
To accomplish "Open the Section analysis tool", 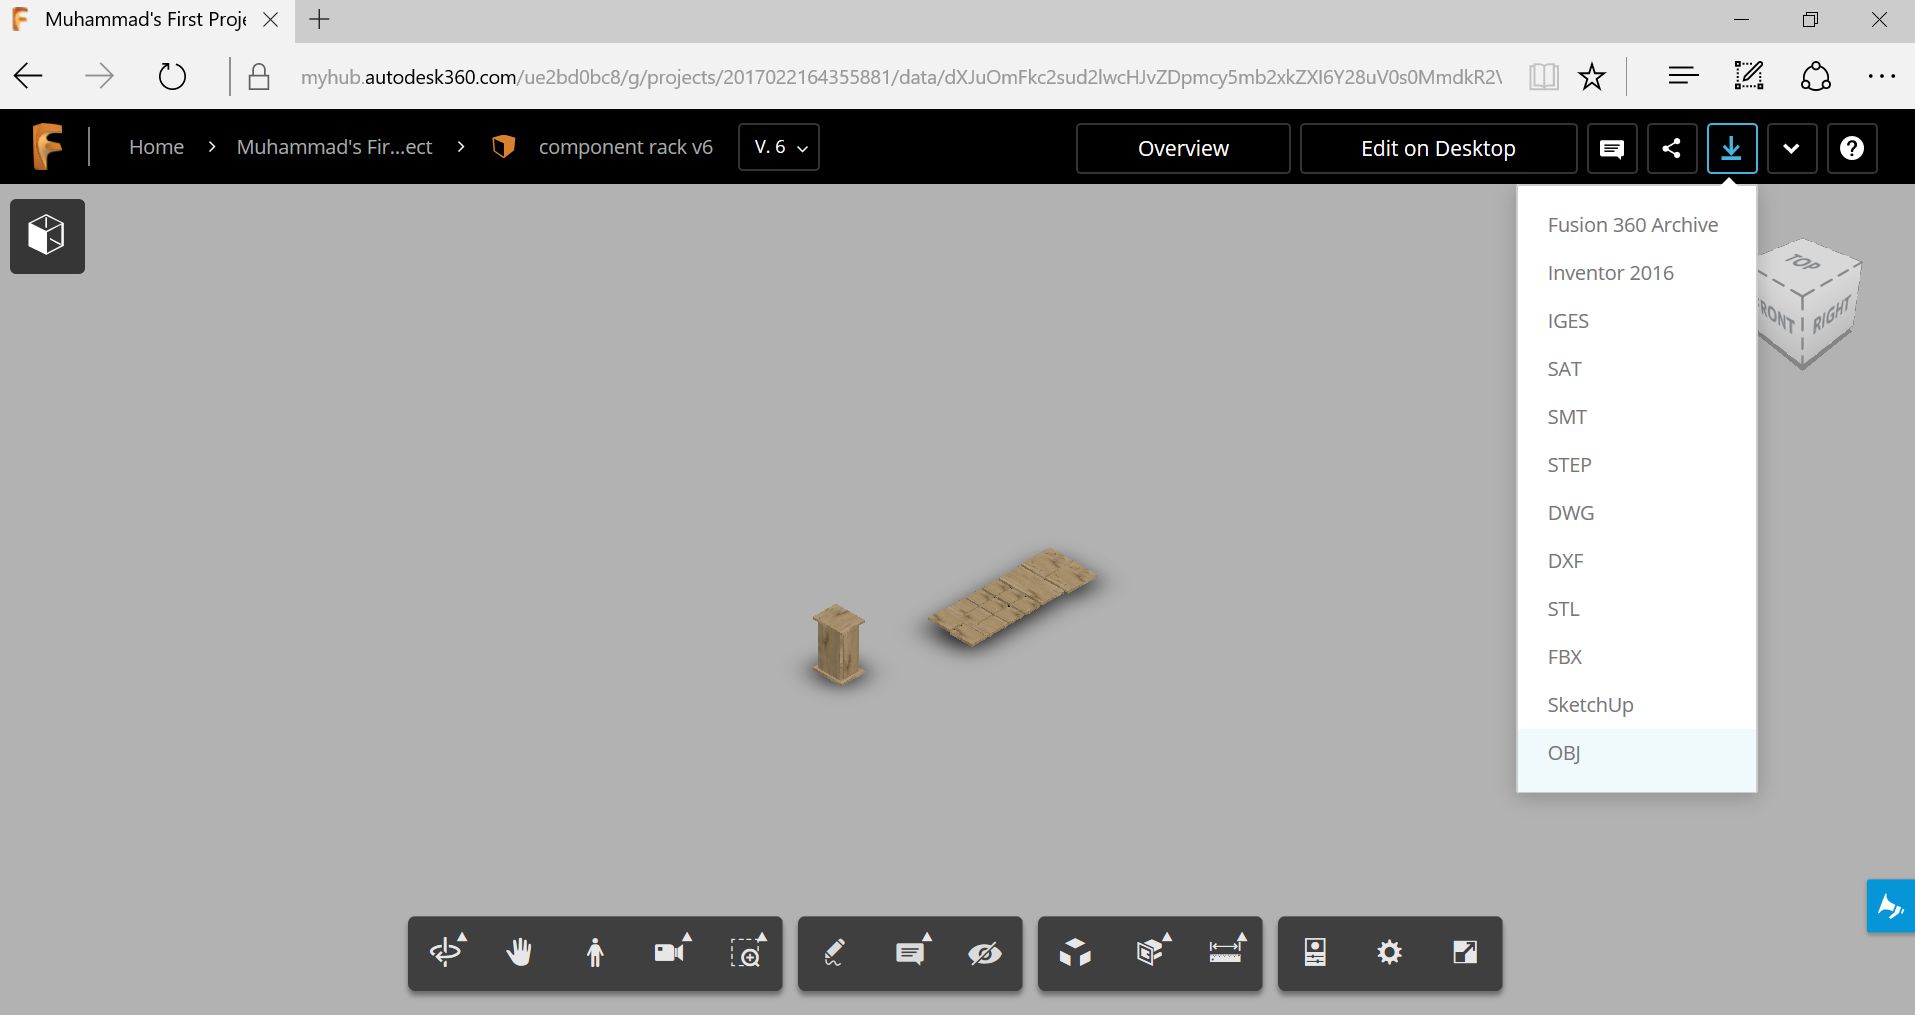I will click(x=1152, y=952).
